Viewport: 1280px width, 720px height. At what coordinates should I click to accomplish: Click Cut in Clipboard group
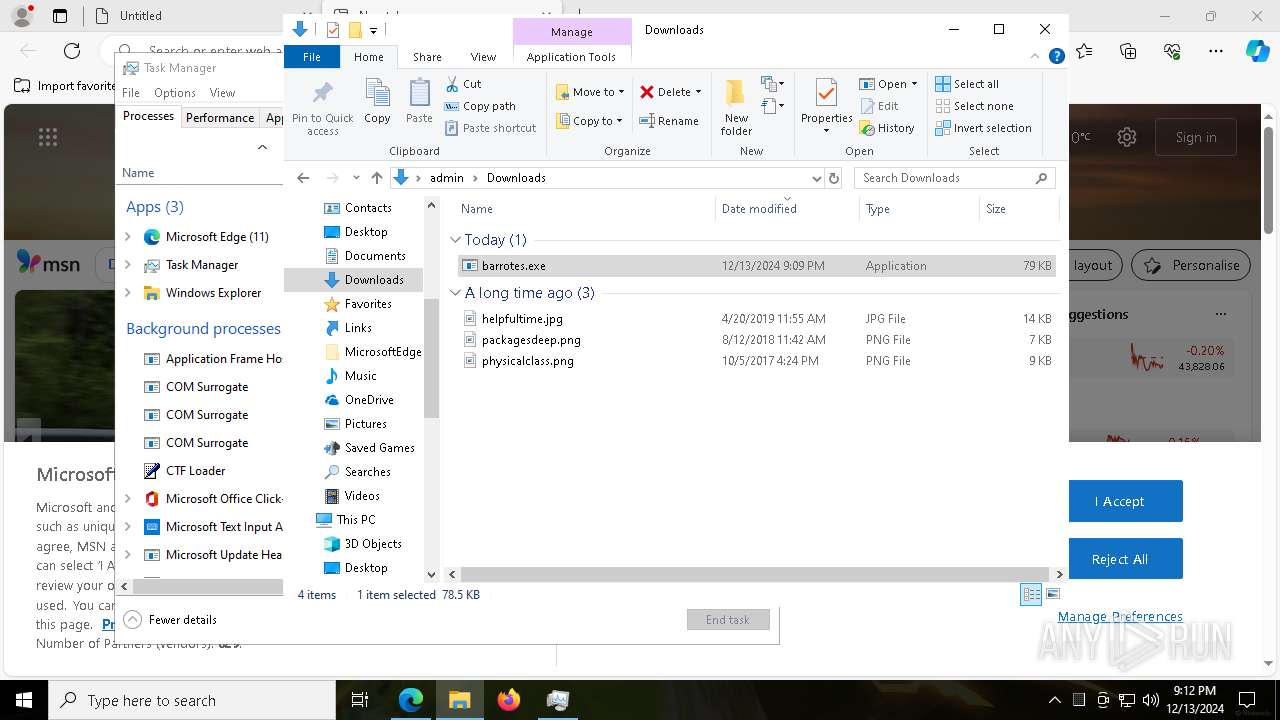463,84
